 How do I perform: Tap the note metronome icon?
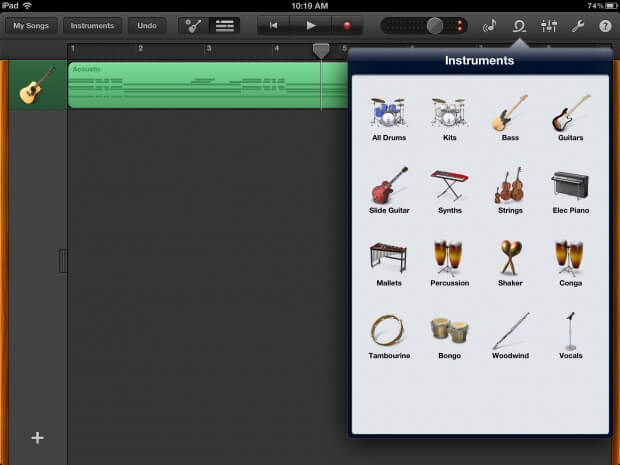(490, 26)
